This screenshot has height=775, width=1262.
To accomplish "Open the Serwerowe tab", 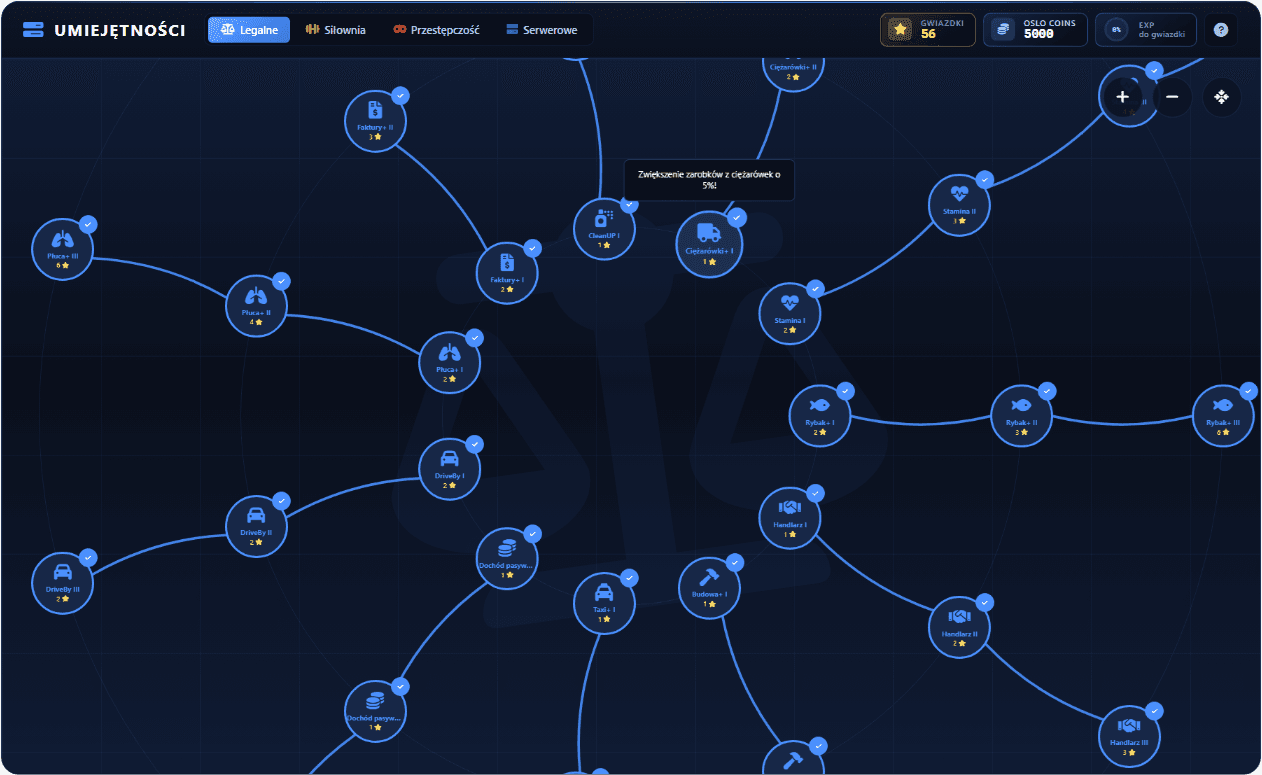I will coord(542,30).
